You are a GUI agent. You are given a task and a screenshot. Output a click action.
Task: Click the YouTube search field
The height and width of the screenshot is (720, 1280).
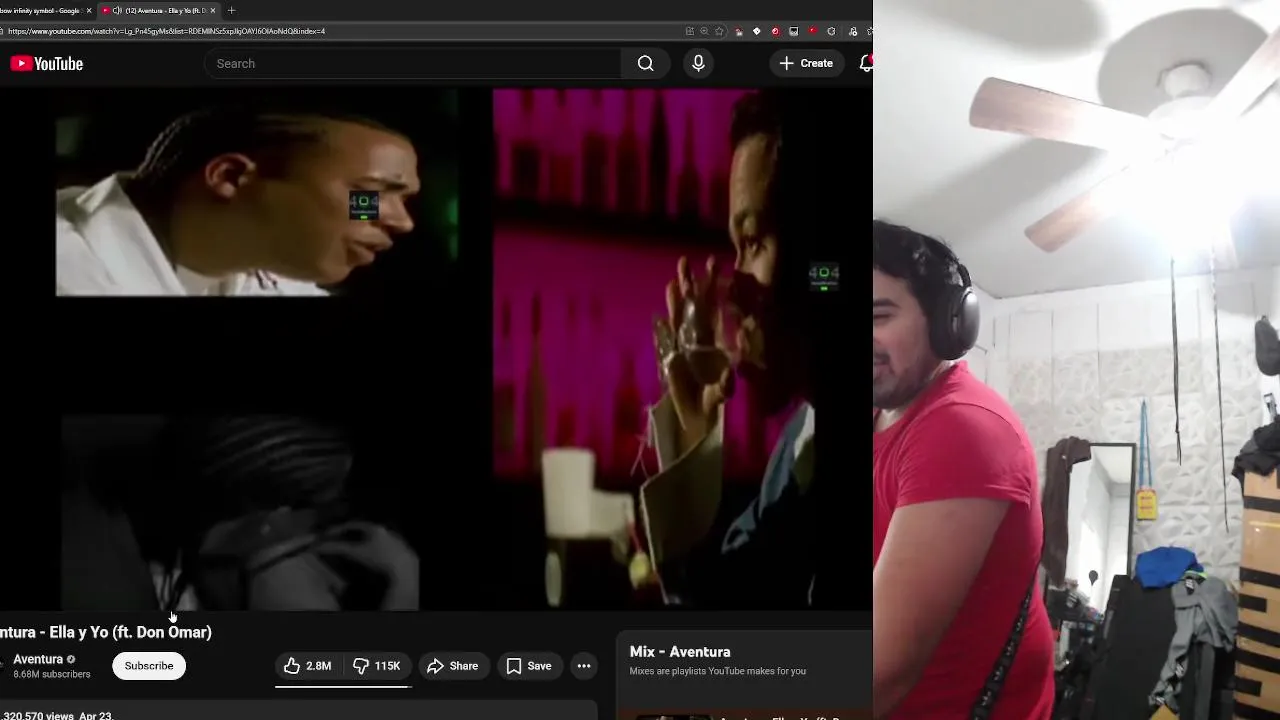pos(413,63)
